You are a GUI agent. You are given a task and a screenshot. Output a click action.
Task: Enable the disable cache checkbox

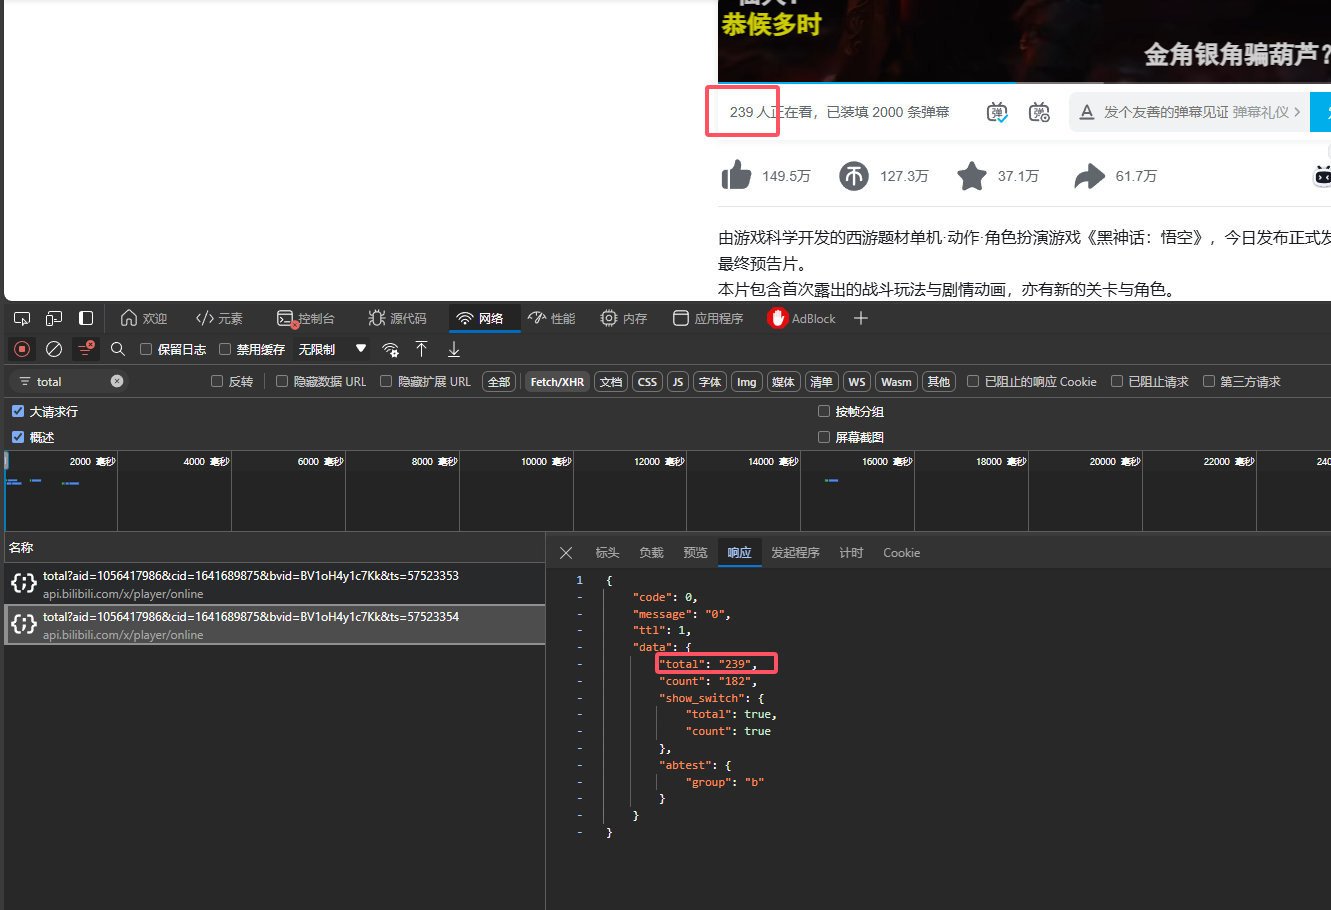point(225,349)
